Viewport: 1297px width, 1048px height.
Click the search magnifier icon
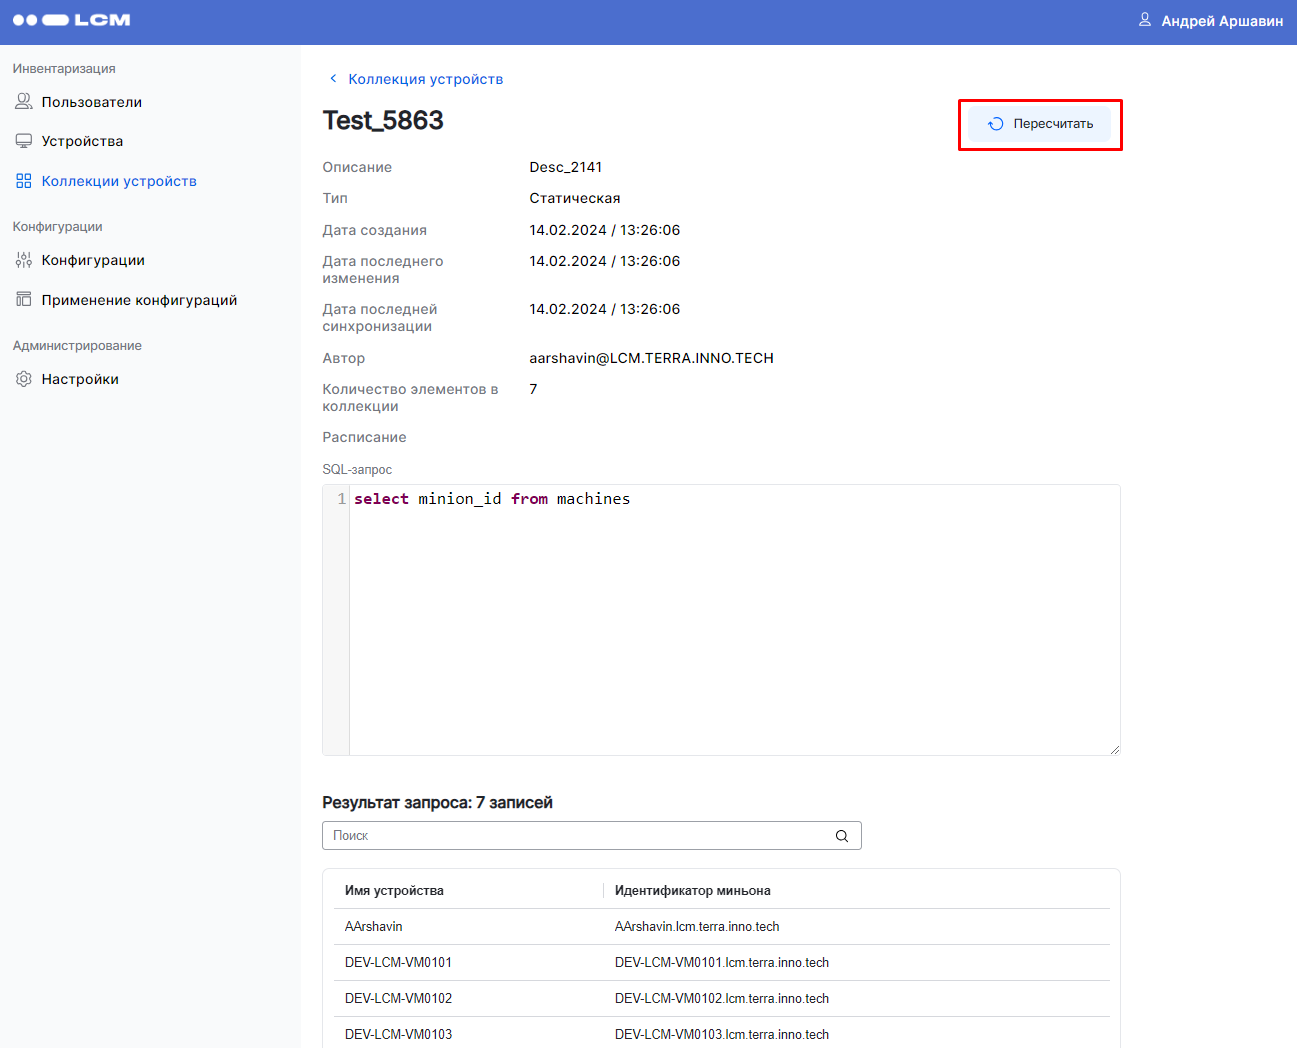click(842, 836)
